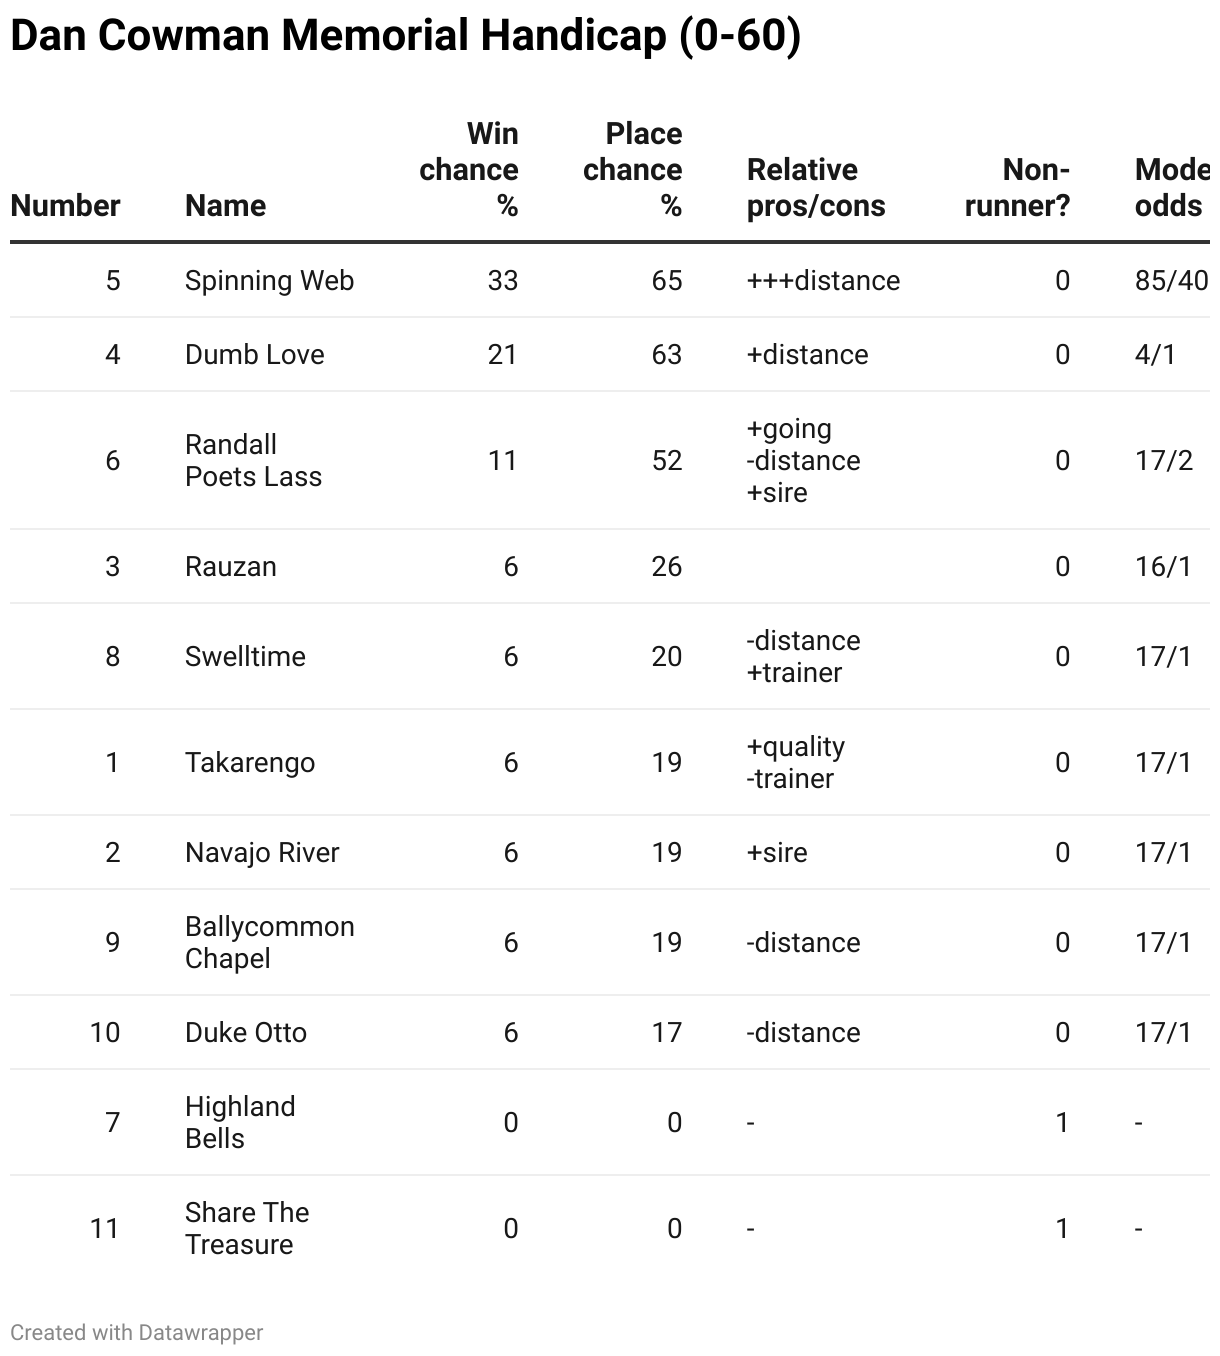Select the "Place chance %" column header

[x=633, y=170]
